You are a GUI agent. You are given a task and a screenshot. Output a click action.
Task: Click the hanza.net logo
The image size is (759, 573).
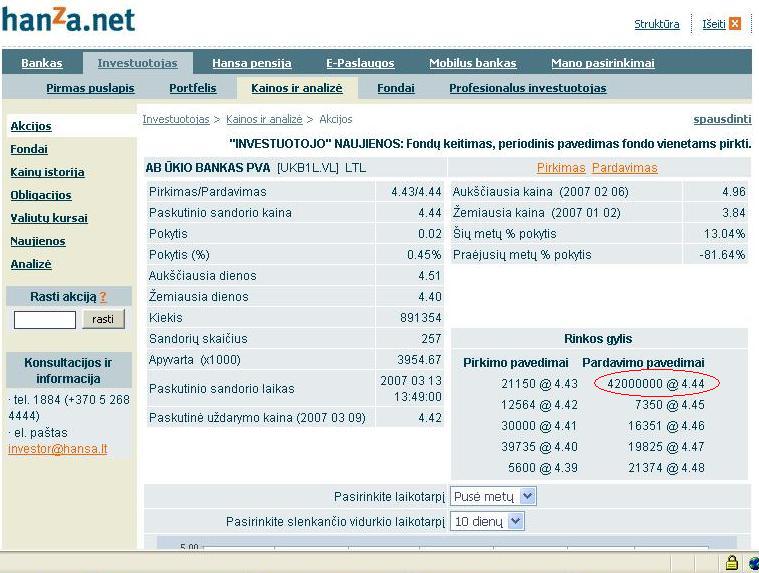(68, 19)
